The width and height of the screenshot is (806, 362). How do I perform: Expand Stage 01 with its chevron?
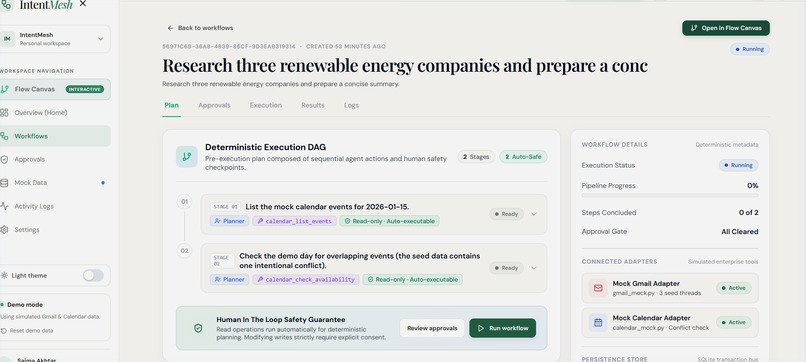click(x=534, y=214)
